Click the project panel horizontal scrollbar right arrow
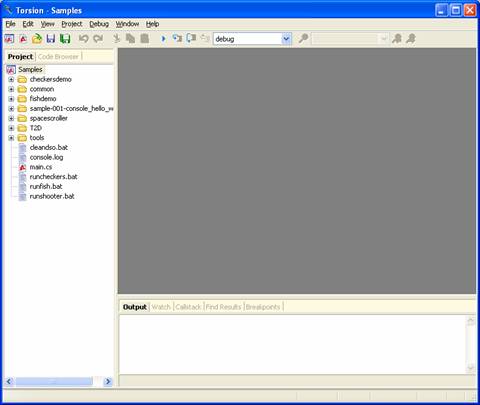This screenshot has height=405, width=480. [108, 381]
